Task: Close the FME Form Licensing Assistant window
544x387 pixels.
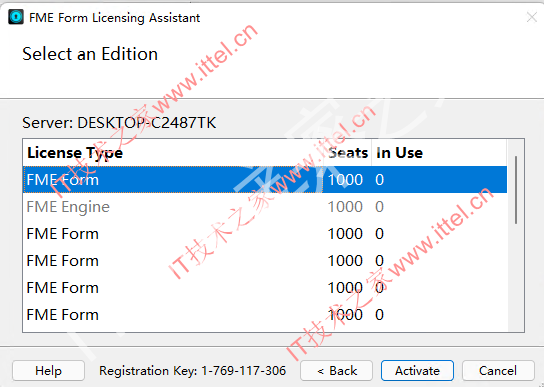Action: pyautogui.click(x=532, y=17)
